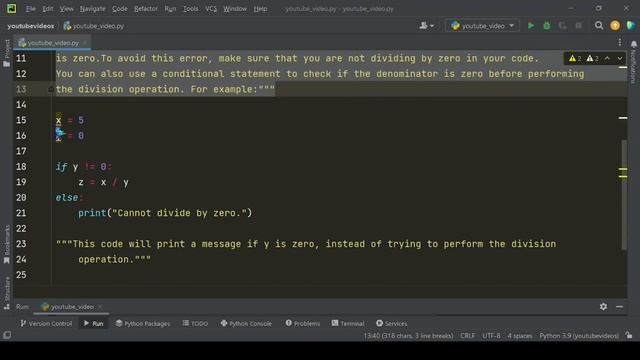
Task: Click cursor position 13:40 in status bar
Action: pos(408,336)
